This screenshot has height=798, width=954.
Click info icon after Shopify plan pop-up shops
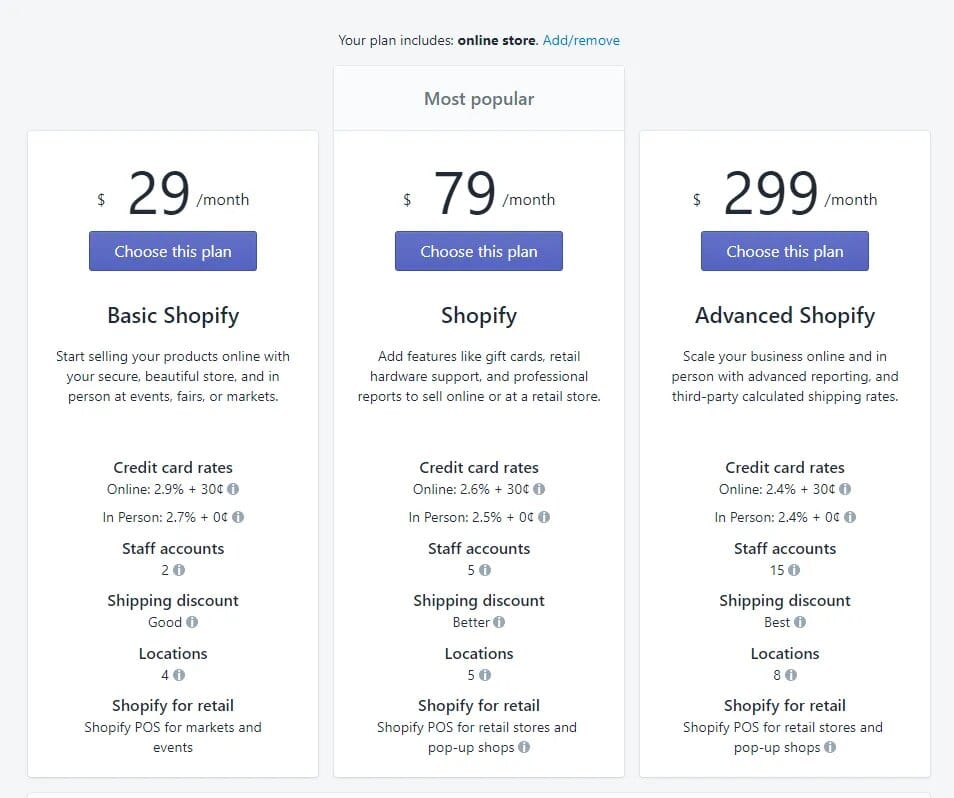524,747
